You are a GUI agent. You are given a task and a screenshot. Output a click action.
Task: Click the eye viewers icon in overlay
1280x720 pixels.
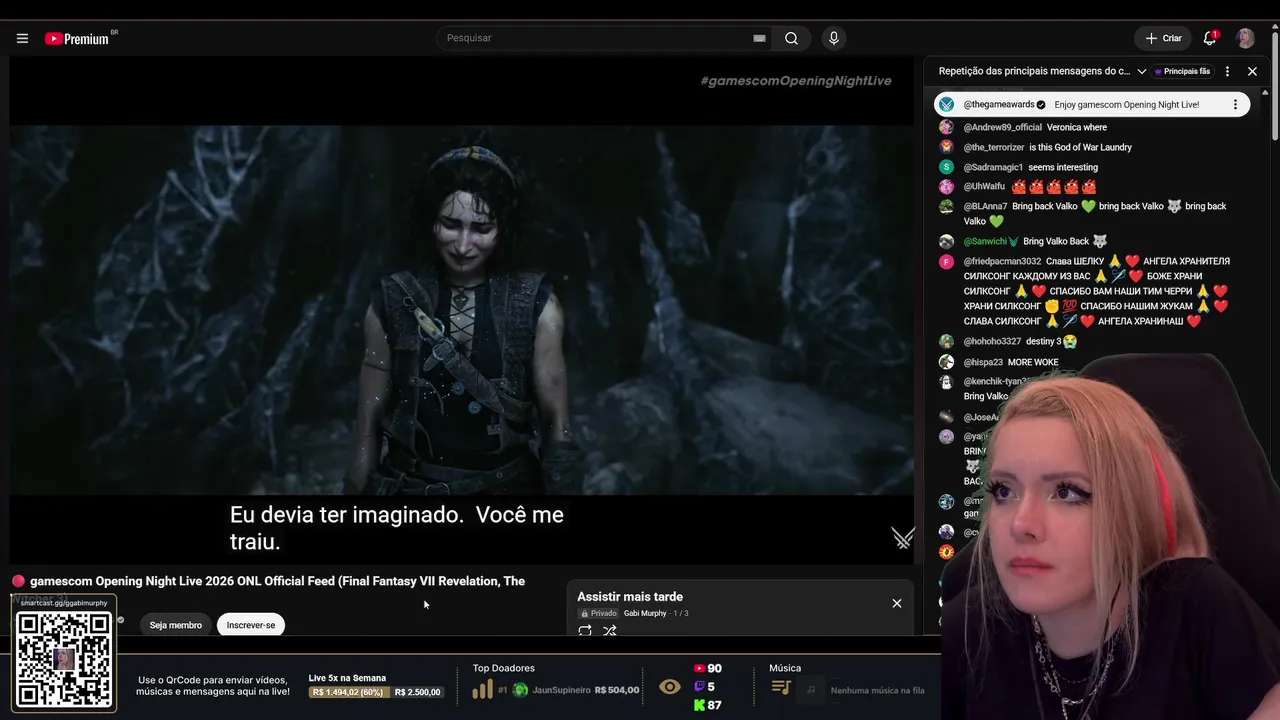[x=670, y=687]
